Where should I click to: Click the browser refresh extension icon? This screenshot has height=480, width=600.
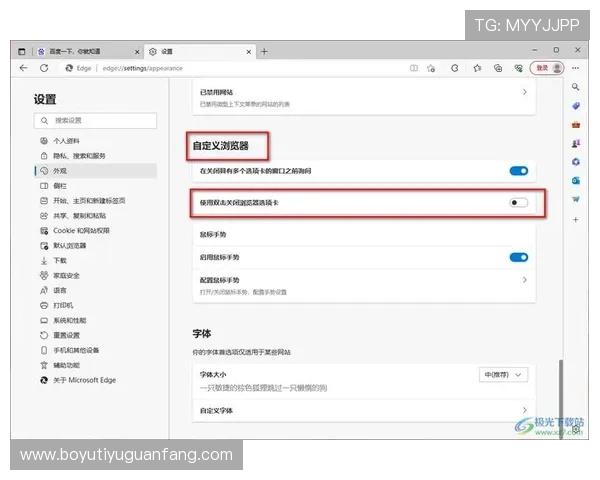coord(455,68)
